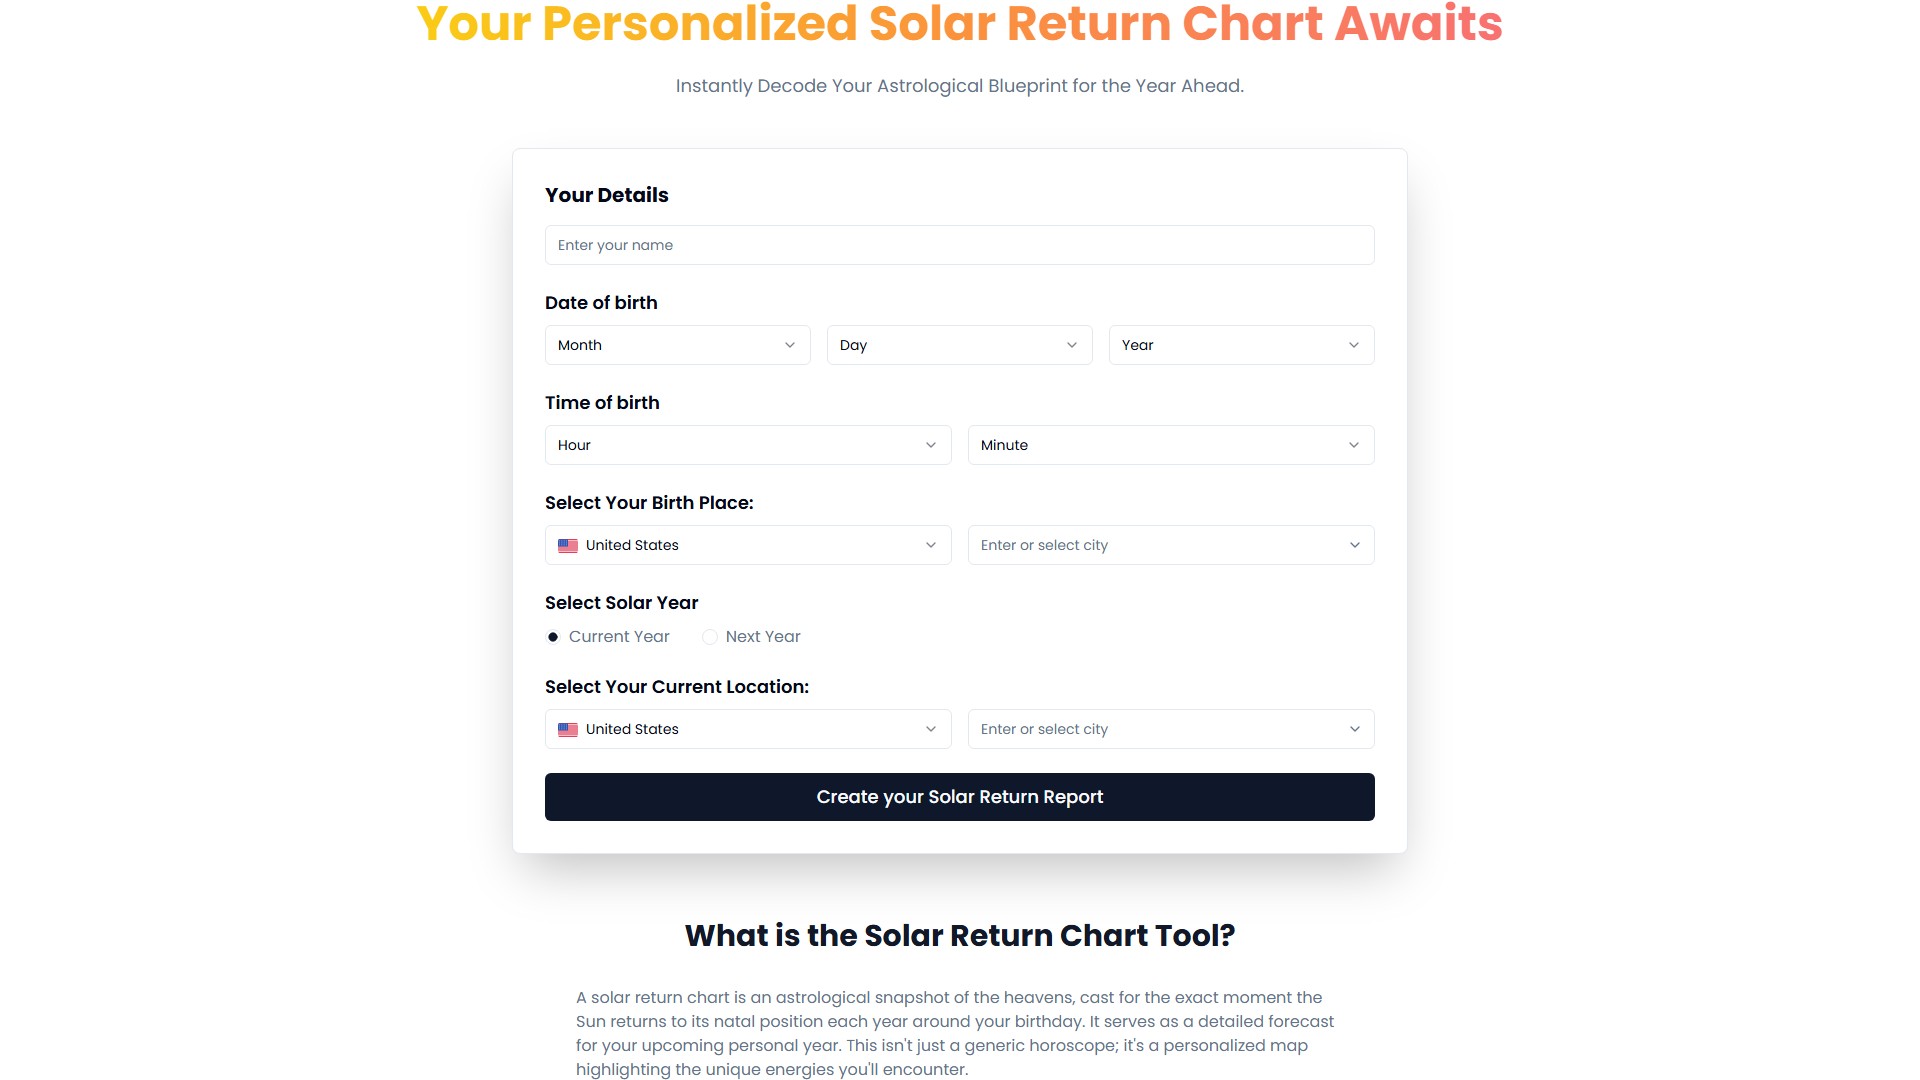Viewport: 1920px width, 1080px height.
Task: Click the page title Your Personalized Solar Return Chart Awaits
Action: point(959,24)
